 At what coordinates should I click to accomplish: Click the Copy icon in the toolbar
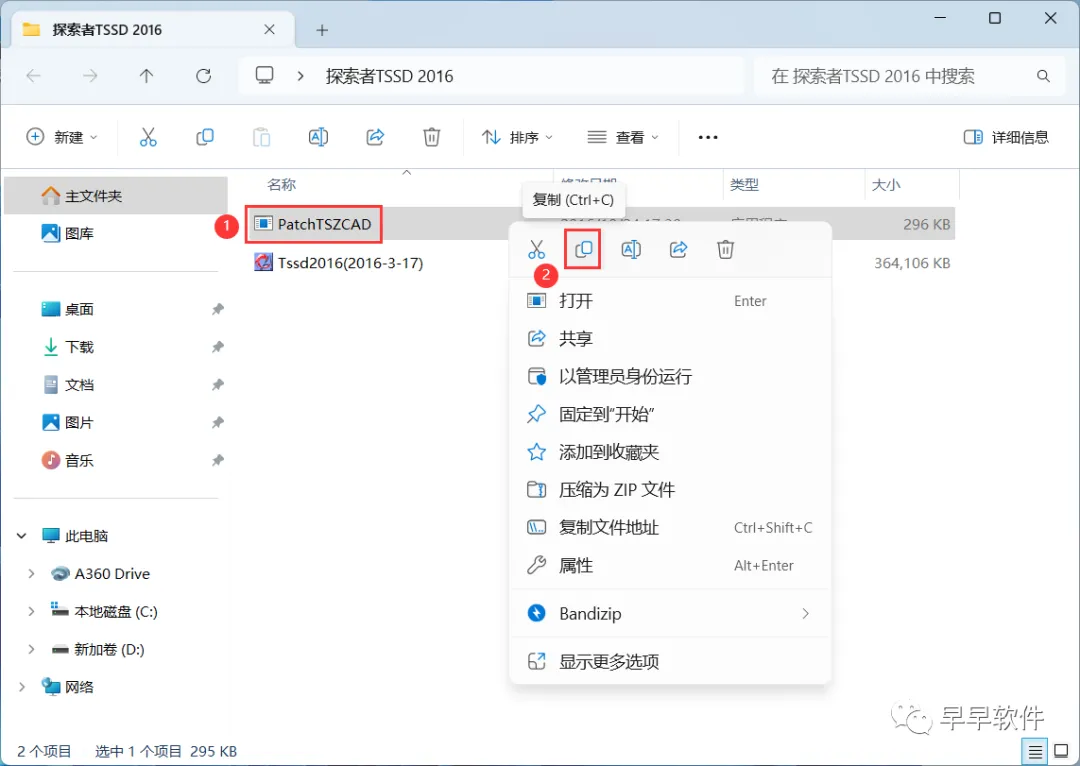tap(205, 137)
